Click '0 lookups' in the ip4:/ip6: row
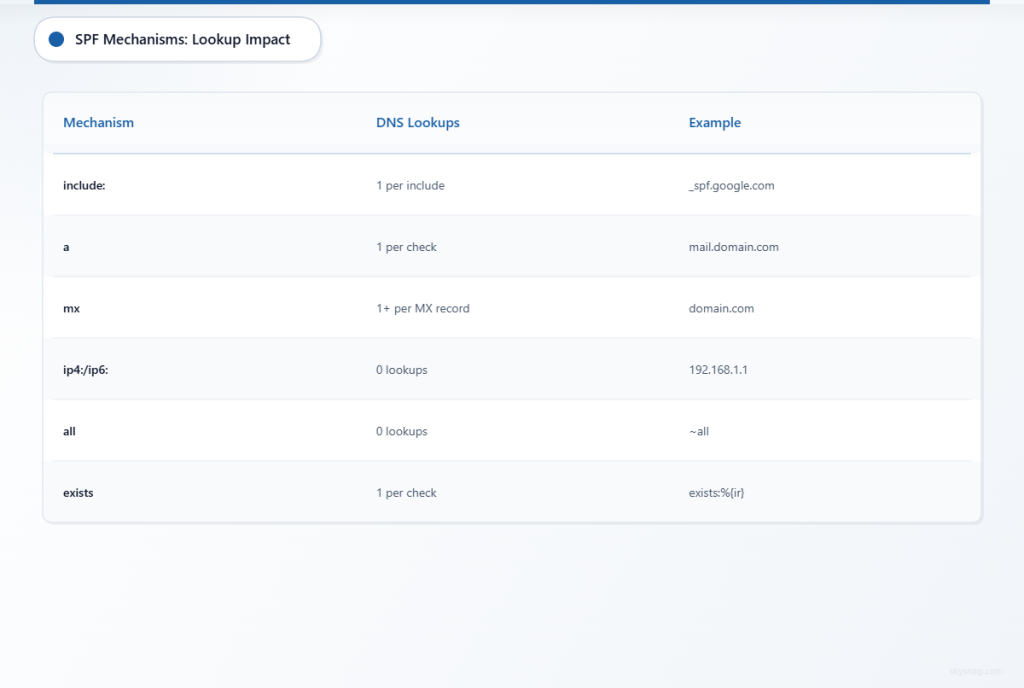The image size is (1024, 688). [x=402, y=369]
